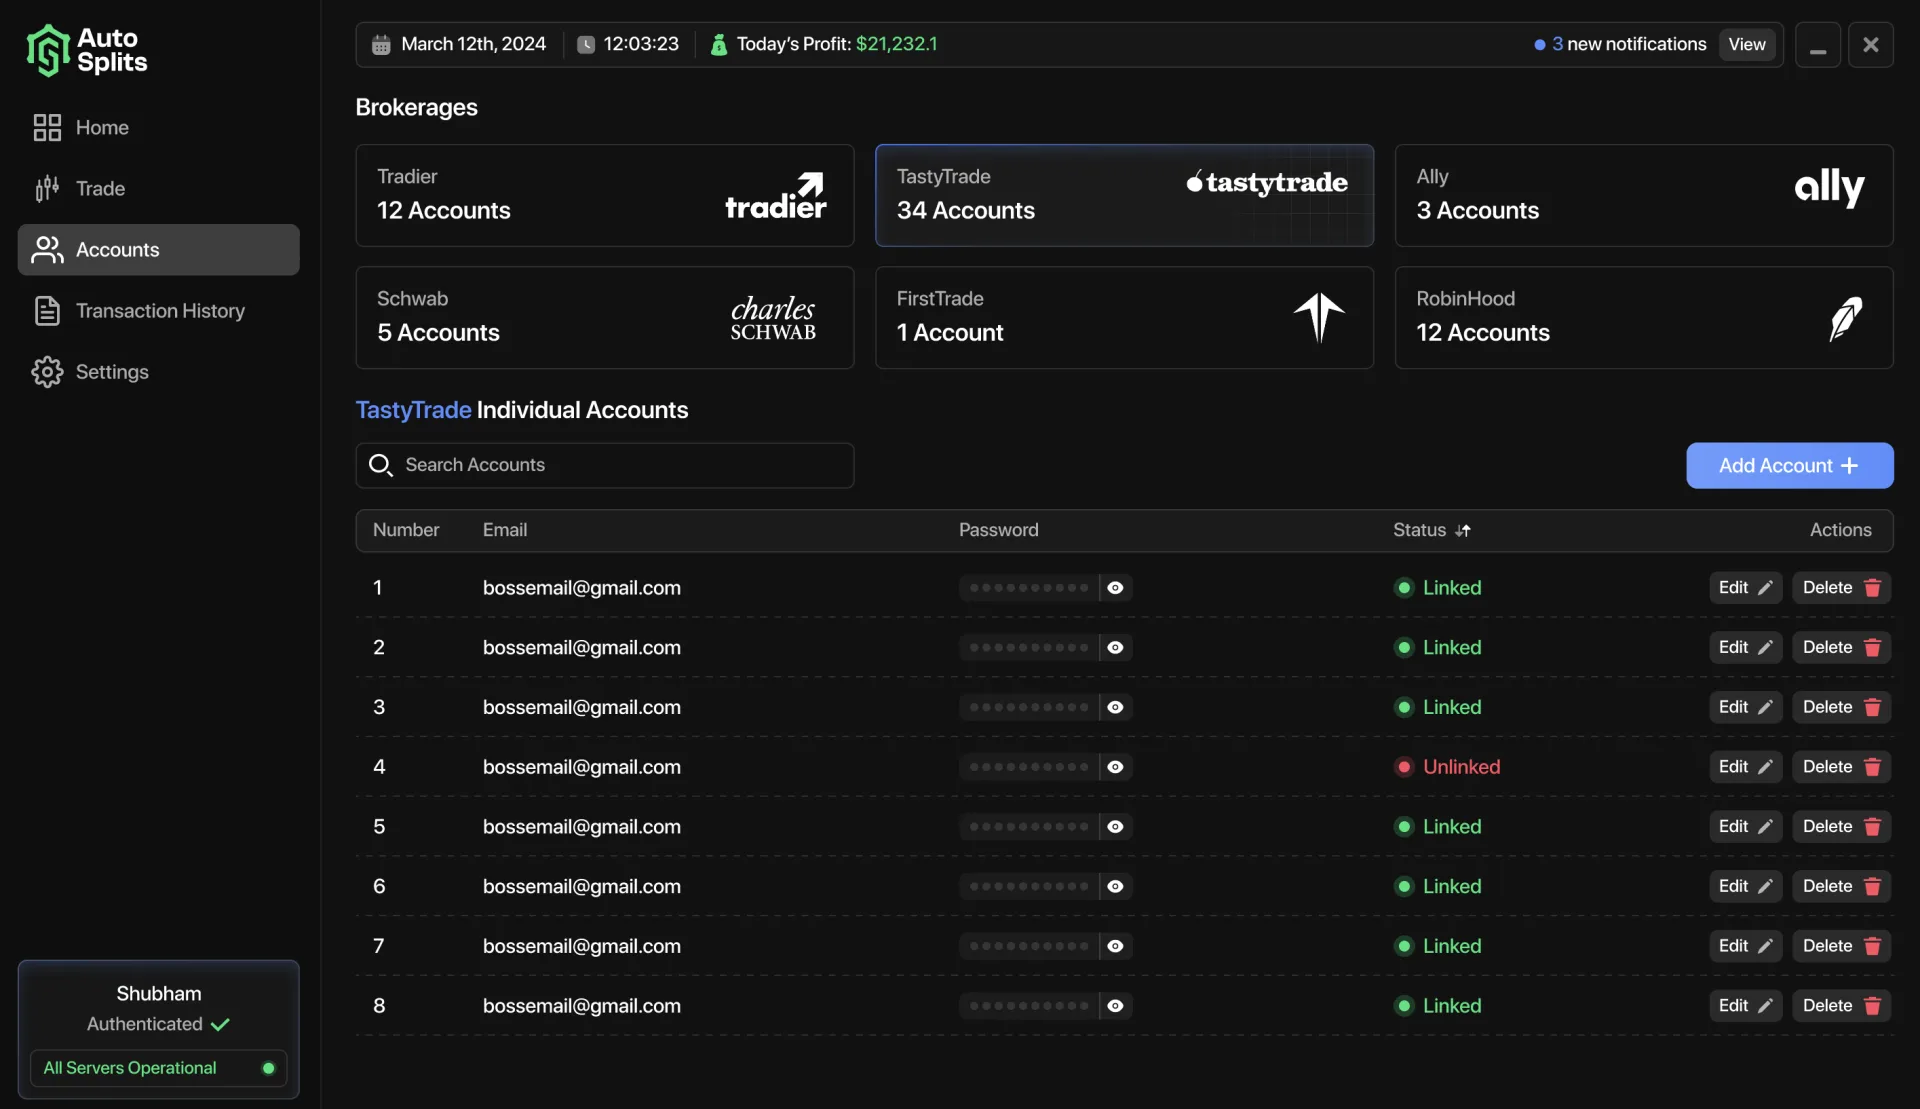This screenshot has height=1109, width=1920.
Task: View the 3 new notifications
Action: pyautogui.click(x=1747, y=44)
